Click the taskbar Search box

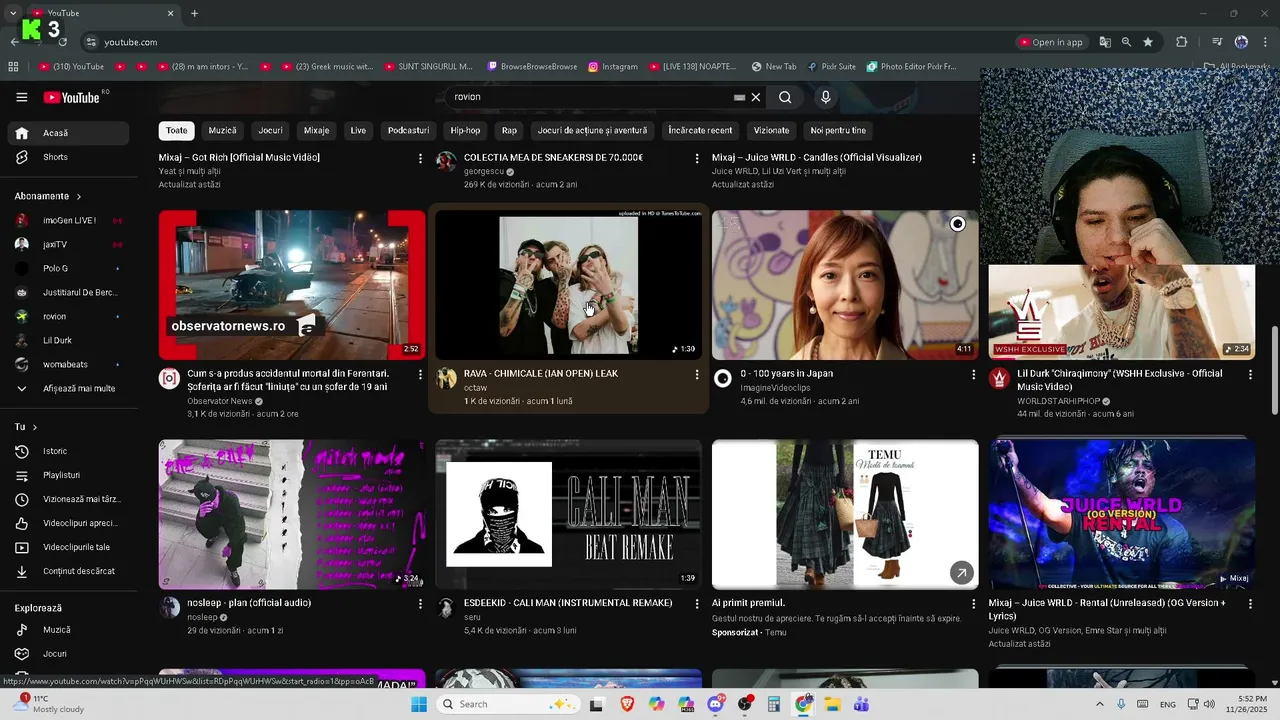[x=506, y=704]
